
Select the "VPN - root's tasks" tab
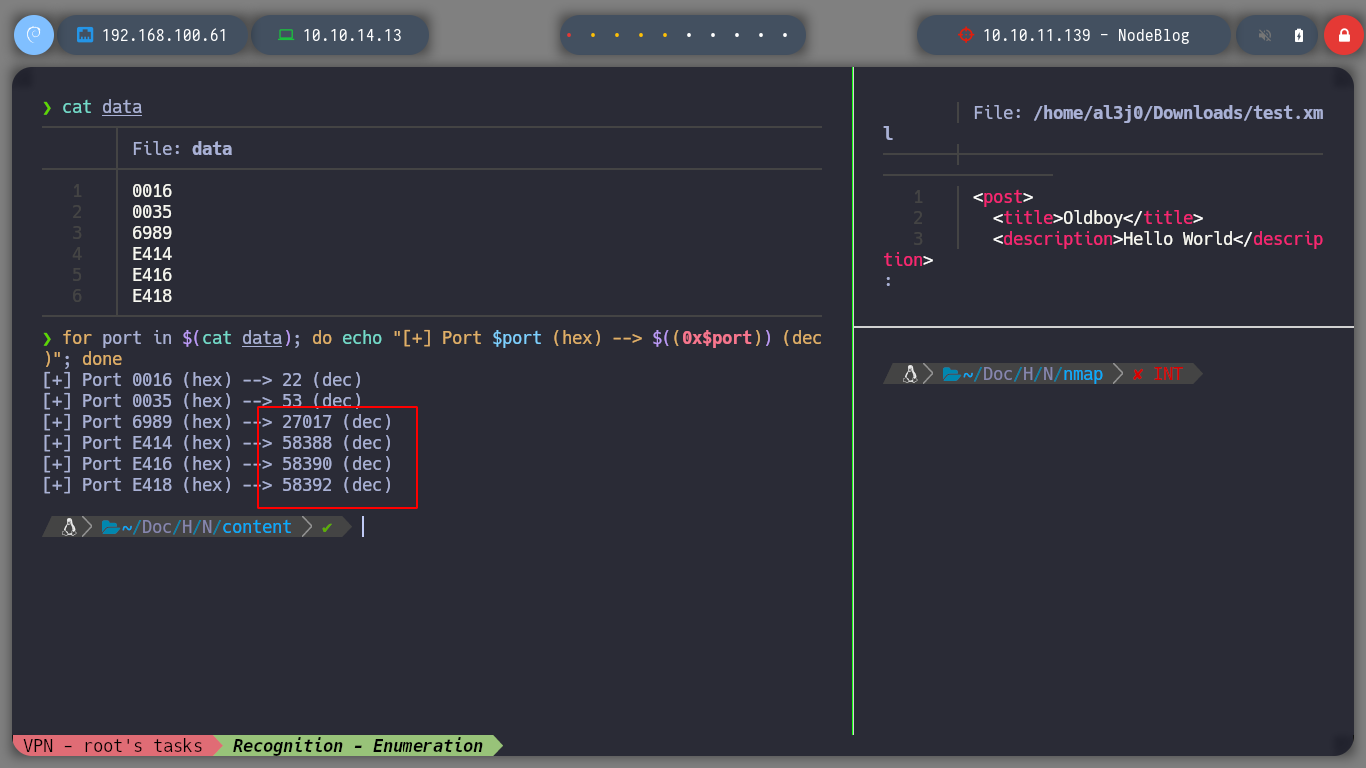(x=113, y=746)
